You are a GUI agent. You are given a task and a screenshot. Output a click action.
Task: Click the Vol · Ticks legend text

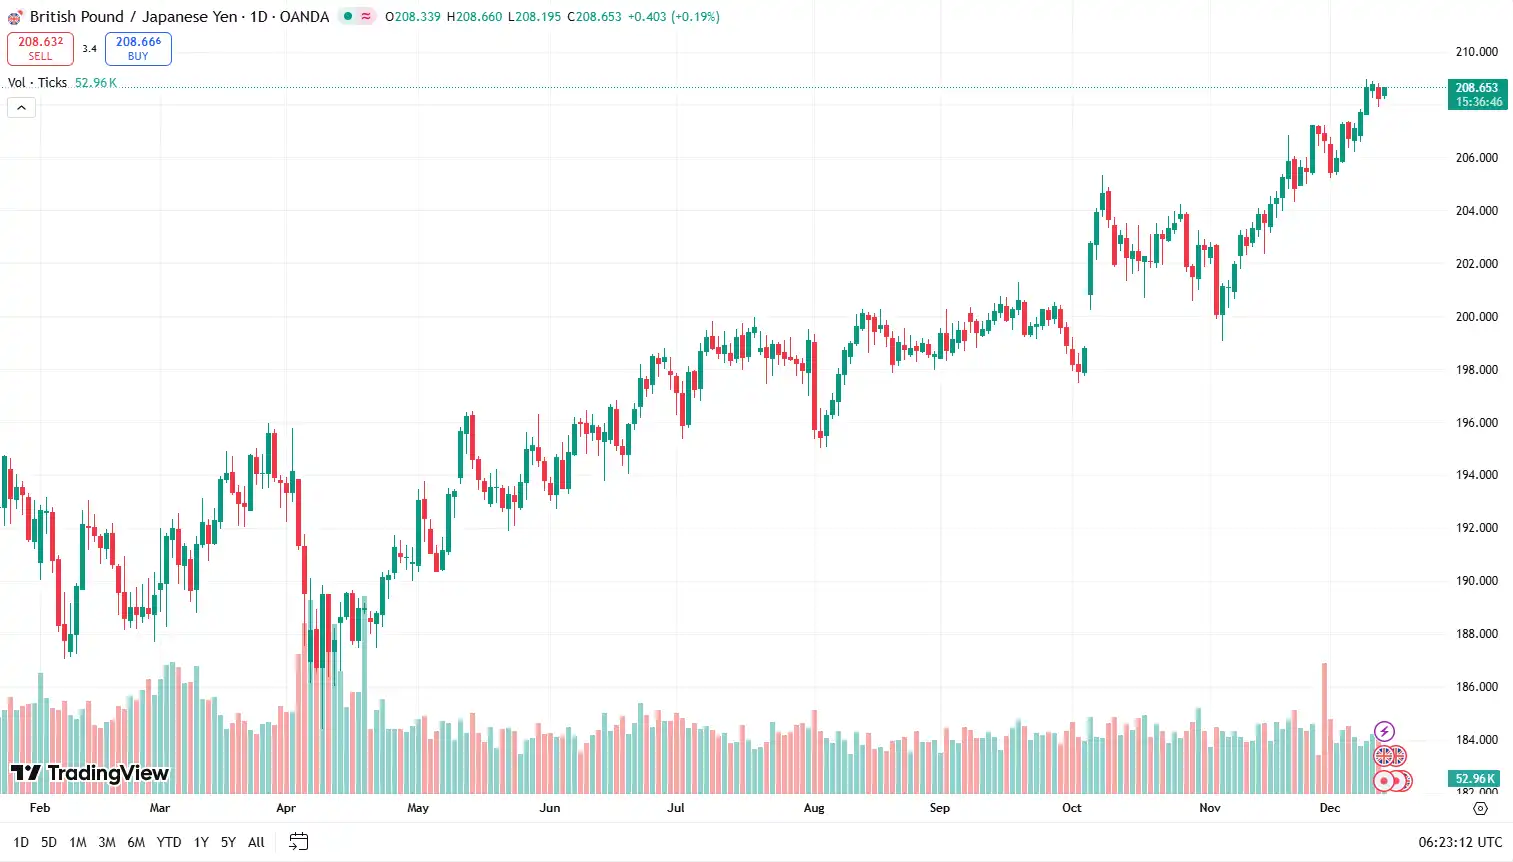point(37,83)
